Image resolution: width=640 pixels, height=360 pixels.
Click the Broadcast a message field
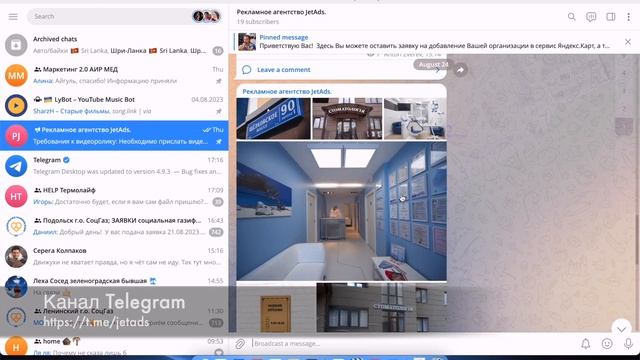412,344
